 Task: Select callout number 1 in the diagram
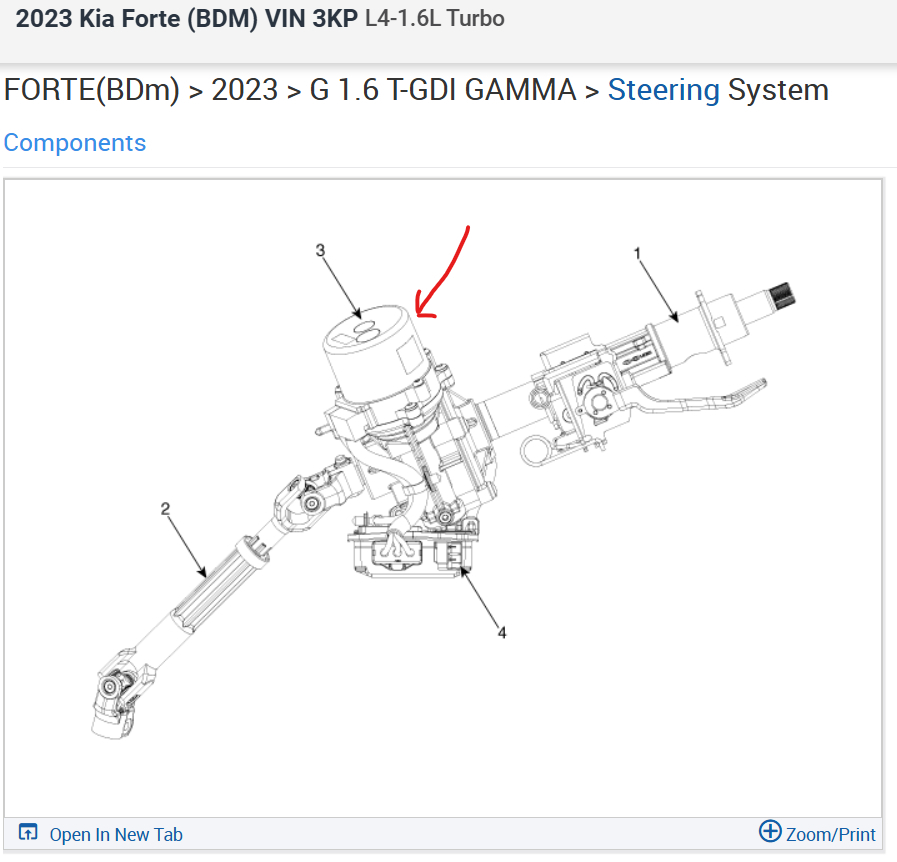[x=637, y=253]
